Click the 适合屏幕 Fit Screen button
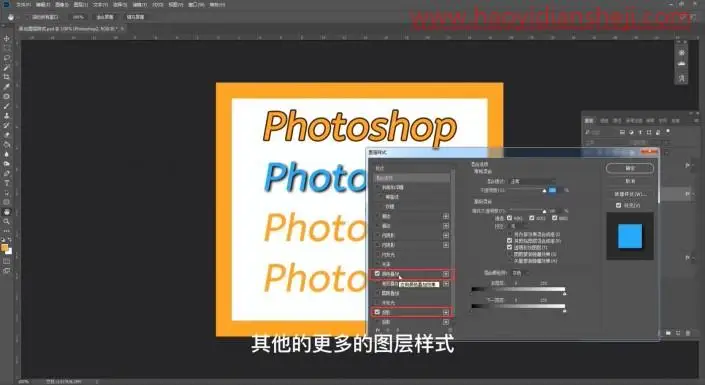705x385 pixels. 105,17
